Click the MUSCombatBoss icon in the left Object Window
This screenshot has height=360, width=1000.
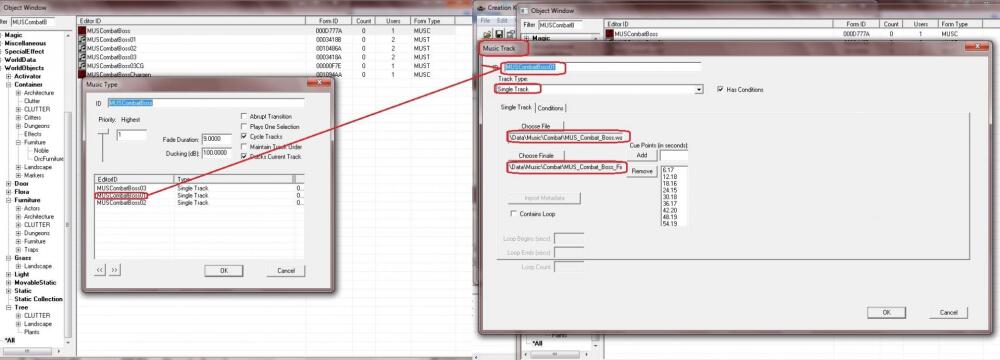coord(82,31)
